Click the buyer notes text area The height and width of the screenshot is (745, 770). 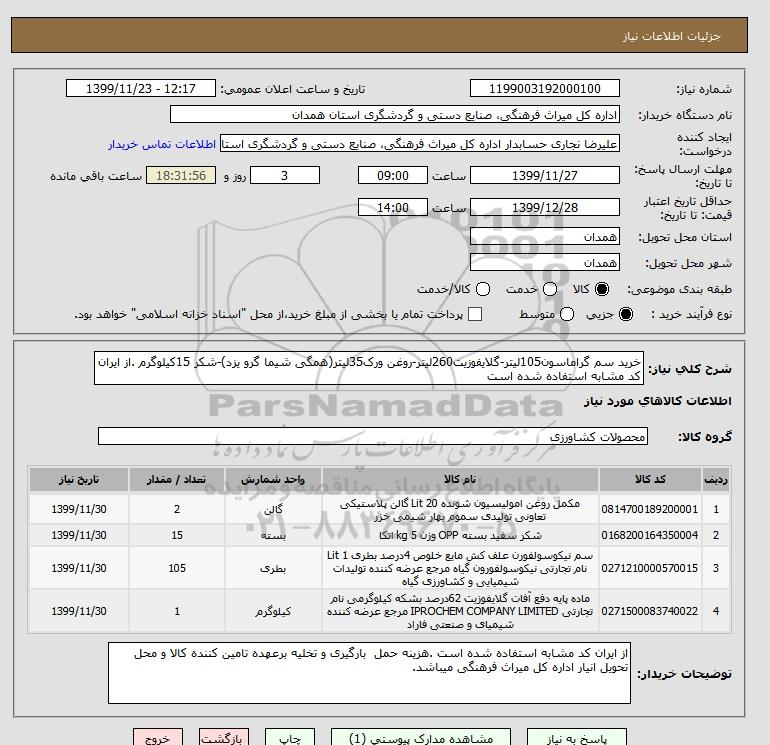(369, 673)
